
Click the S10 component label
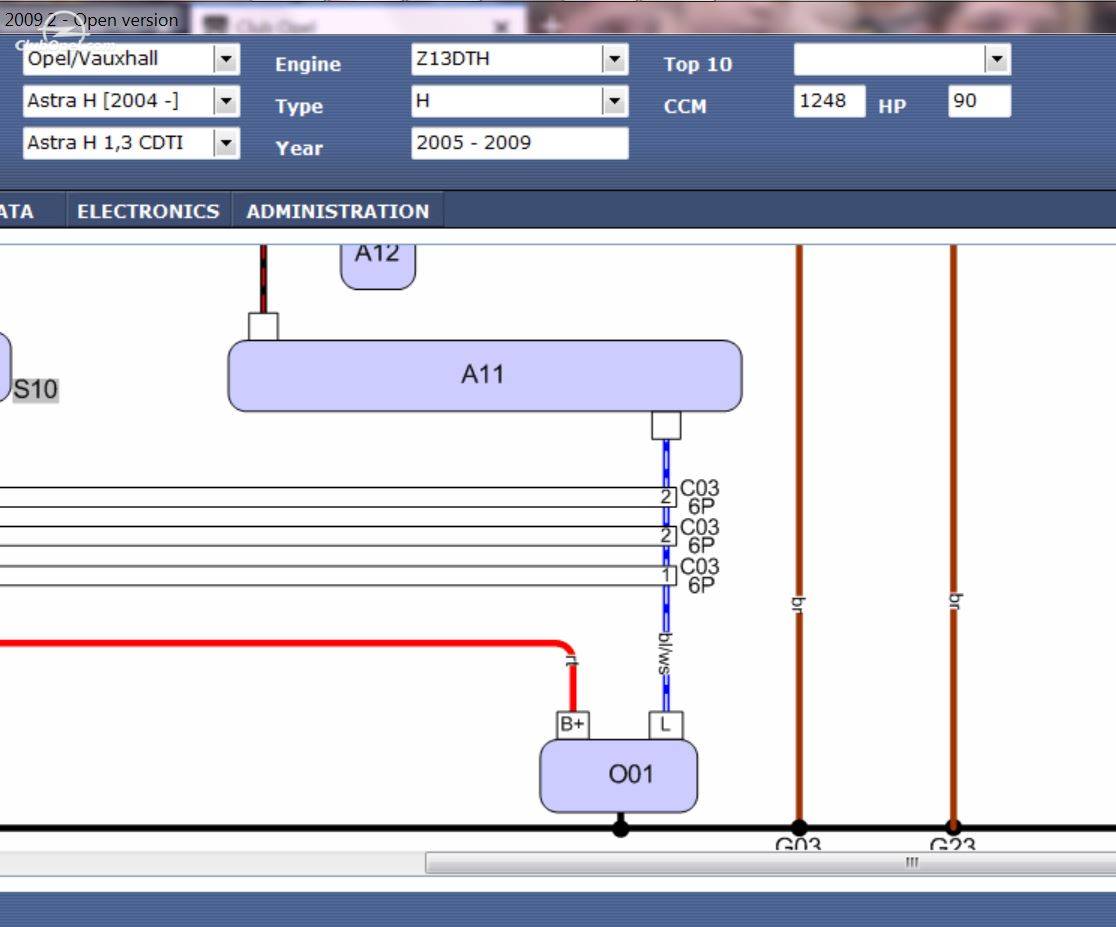pos(36,389)
